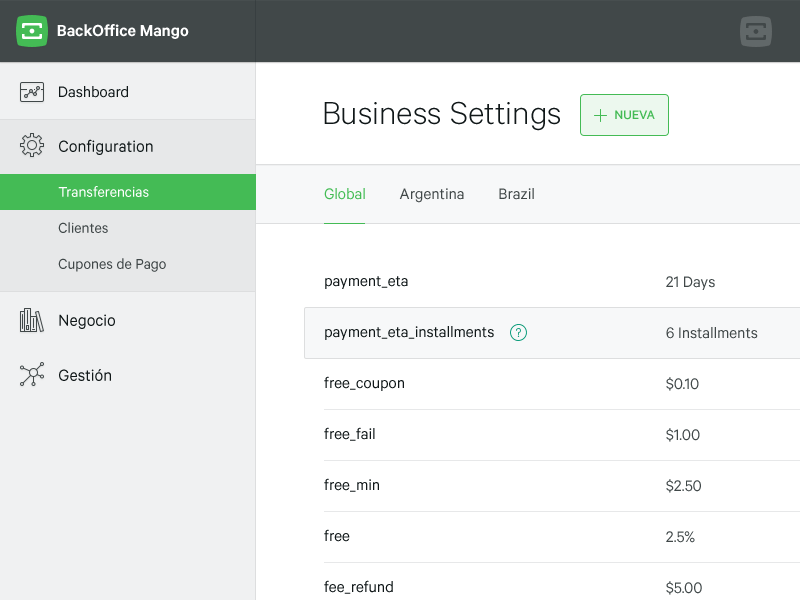Screen dimensions: 800x600
Task: Switch to the Argentina tab
Action: (x=432, y=194)
